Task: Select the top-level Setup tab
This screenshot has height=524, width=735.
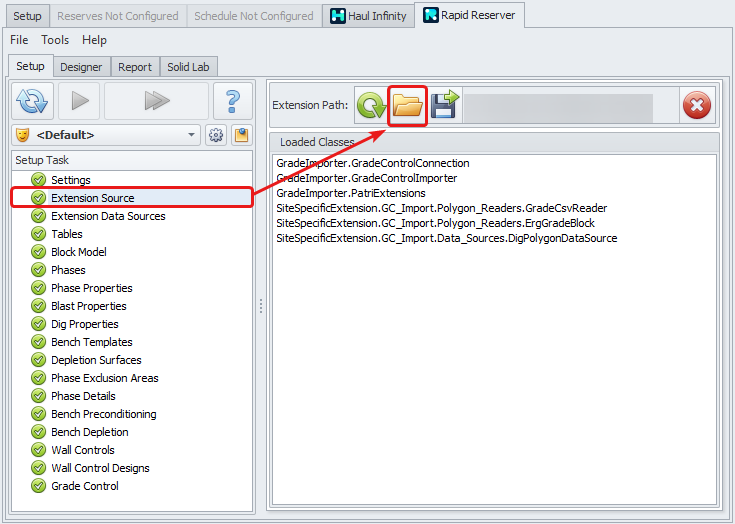Action: pos(27,16)
